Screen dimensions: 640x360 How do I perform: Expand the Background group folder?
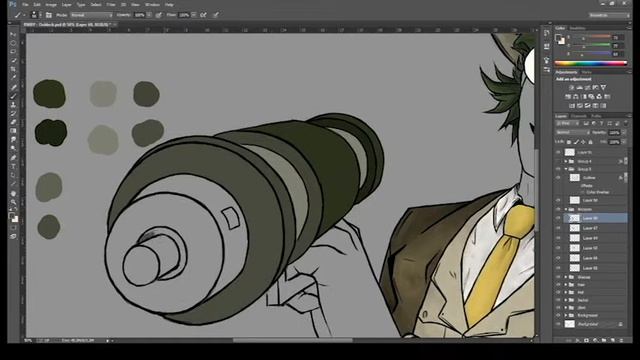[x=566, y=316]
